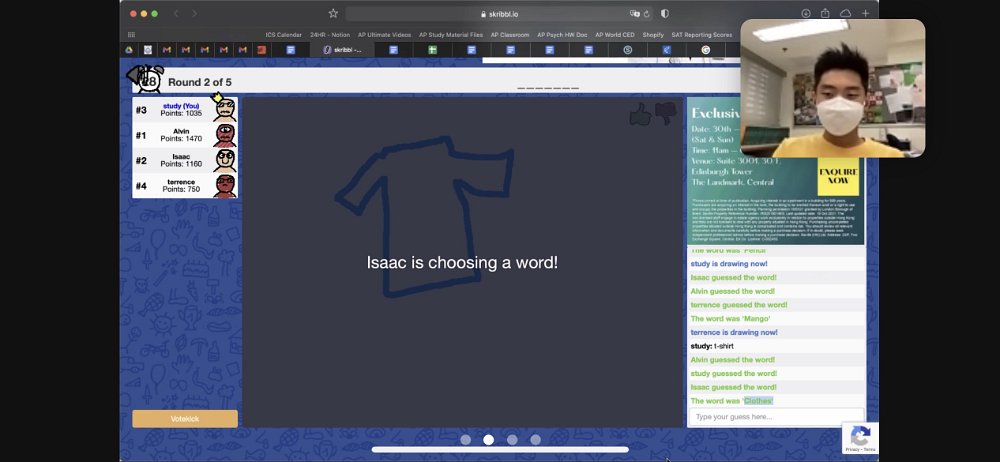Click Alvin's red player avatar
The width and height of the screenshot is (1000, 462).
coord(224,135)
